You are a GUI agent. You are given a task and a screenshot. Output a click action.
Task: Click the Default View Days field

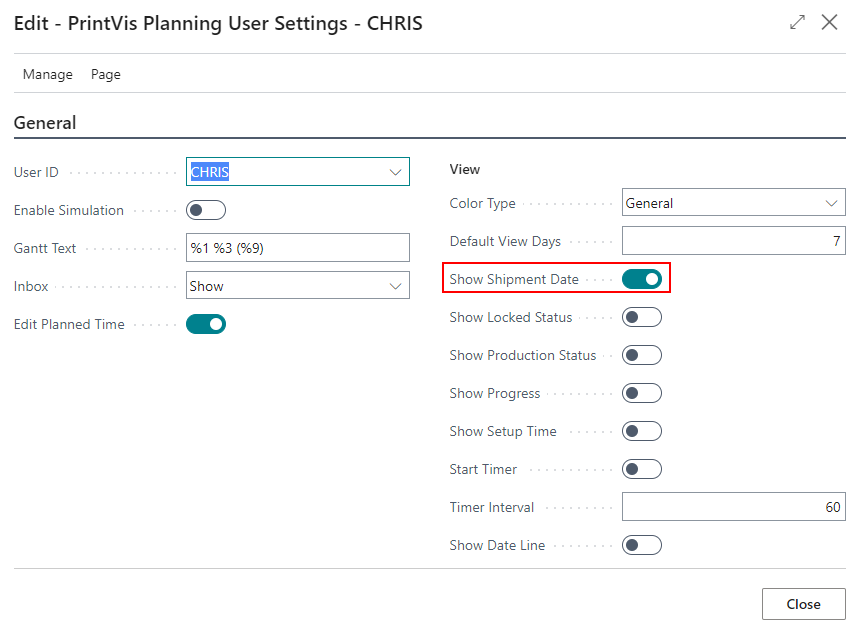pyautogui.click(x=733, y=241)
